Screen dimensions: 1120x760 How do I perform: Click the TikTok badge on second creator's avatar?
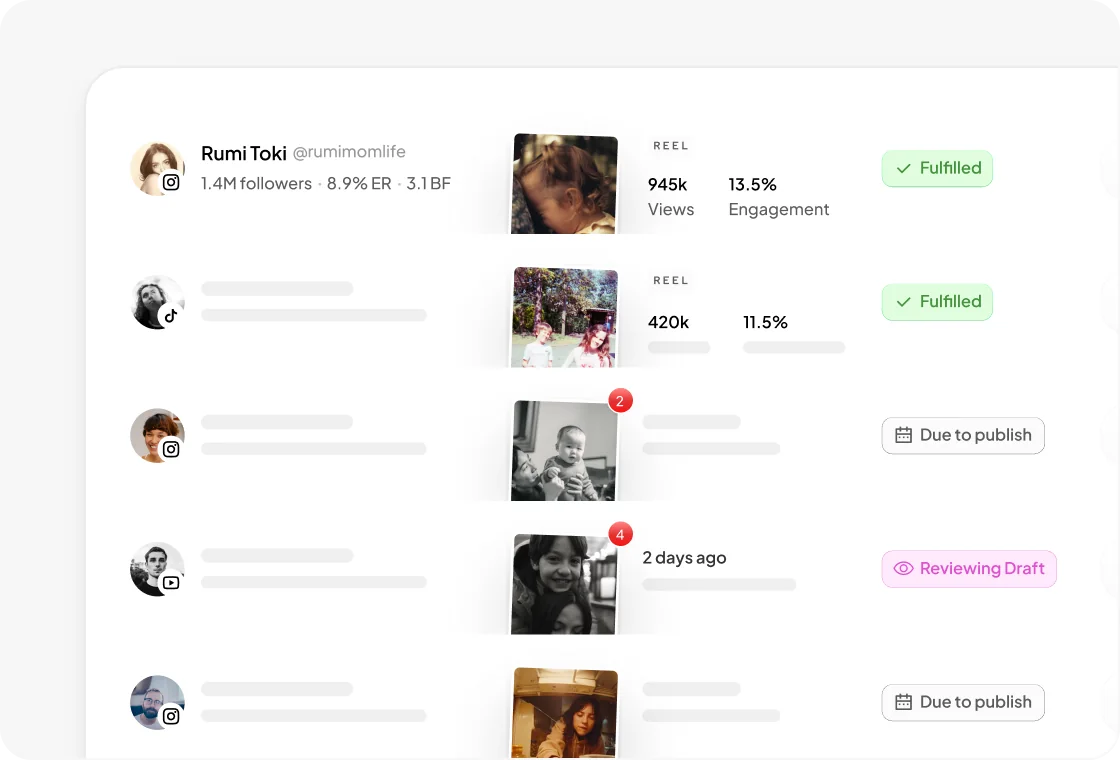pyautogui.click(x=171, y=316)
